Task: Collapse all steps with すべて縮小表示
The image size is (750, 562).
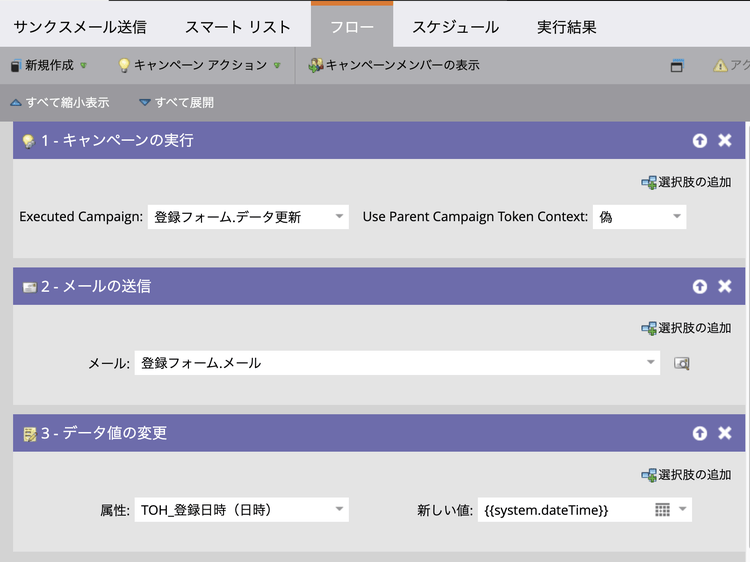Action: point(59,102)
